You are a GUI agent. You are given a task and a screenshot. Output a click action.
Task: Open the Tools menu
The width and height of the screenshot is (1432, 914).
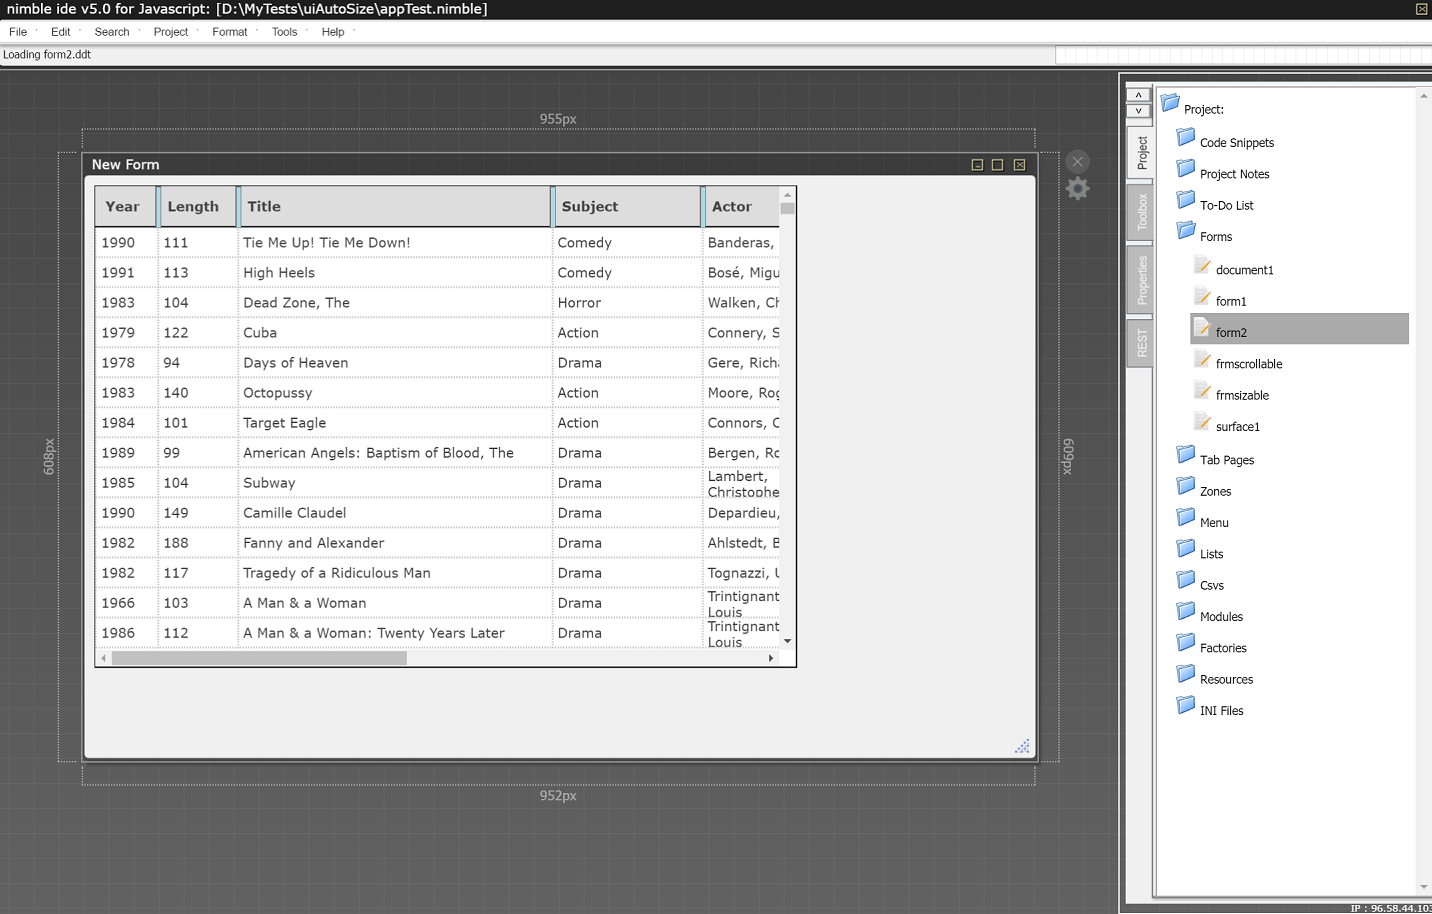tap(285, 32)
